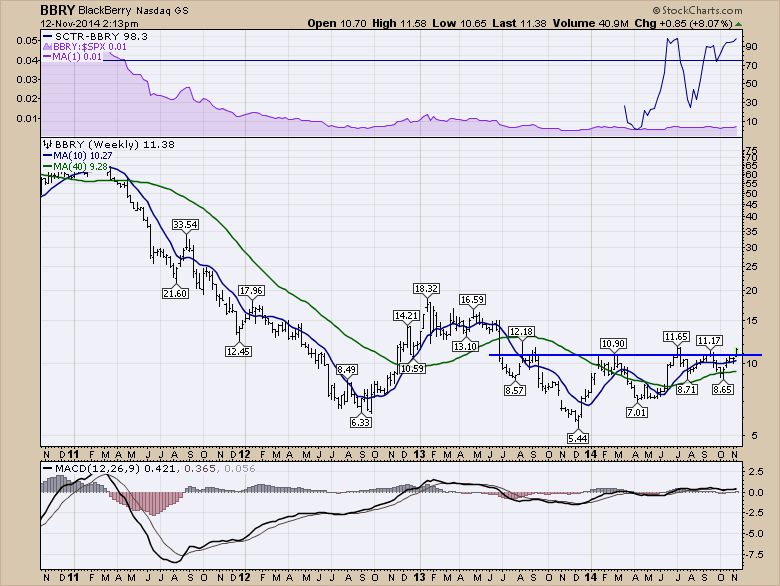This screenshot has width=780, height=586.
Task: Click the 11.65 price peak label
Action: click(x=677, y=337)
